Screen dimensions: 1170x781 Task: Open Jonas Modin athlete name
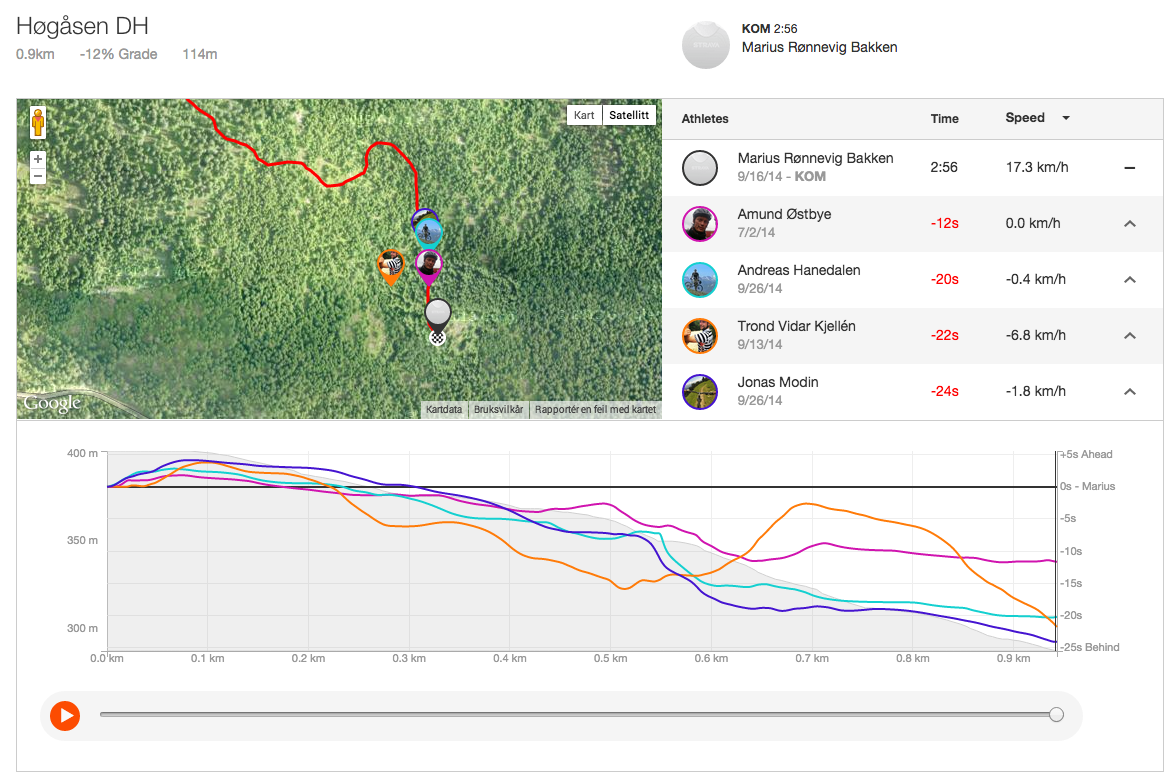(x=778, y=382)
